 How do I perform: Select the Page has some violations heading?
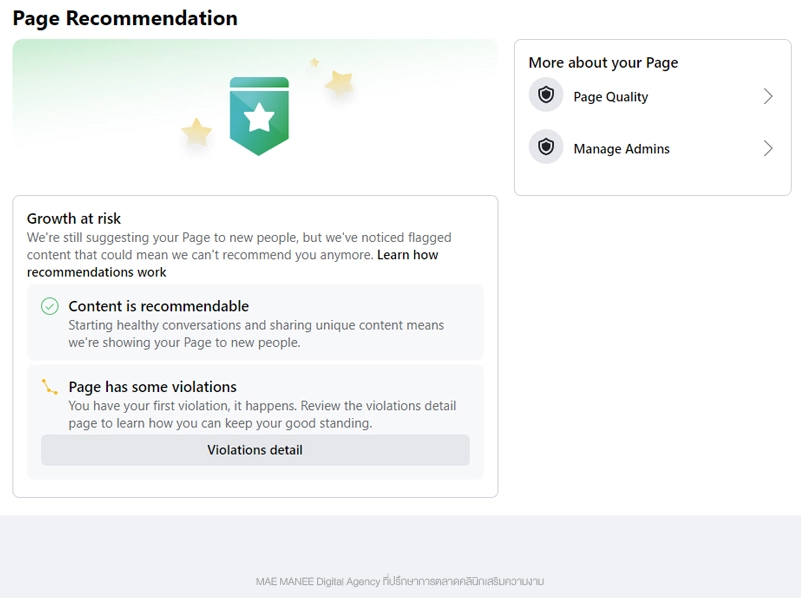click(x=152, y=387)
